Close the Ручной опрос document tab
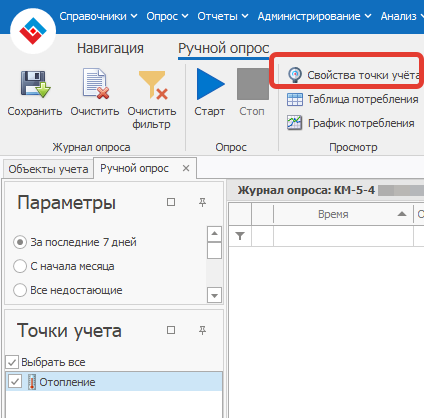 click(186, 168)
